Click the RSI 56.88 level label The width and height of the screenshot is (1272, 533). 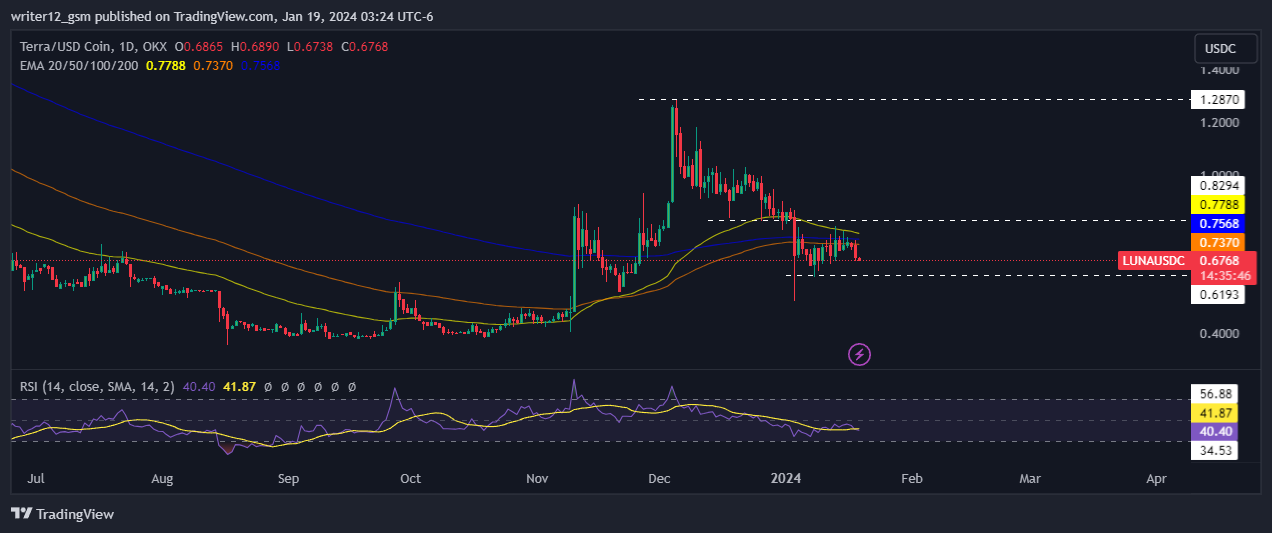point(1216,393)
